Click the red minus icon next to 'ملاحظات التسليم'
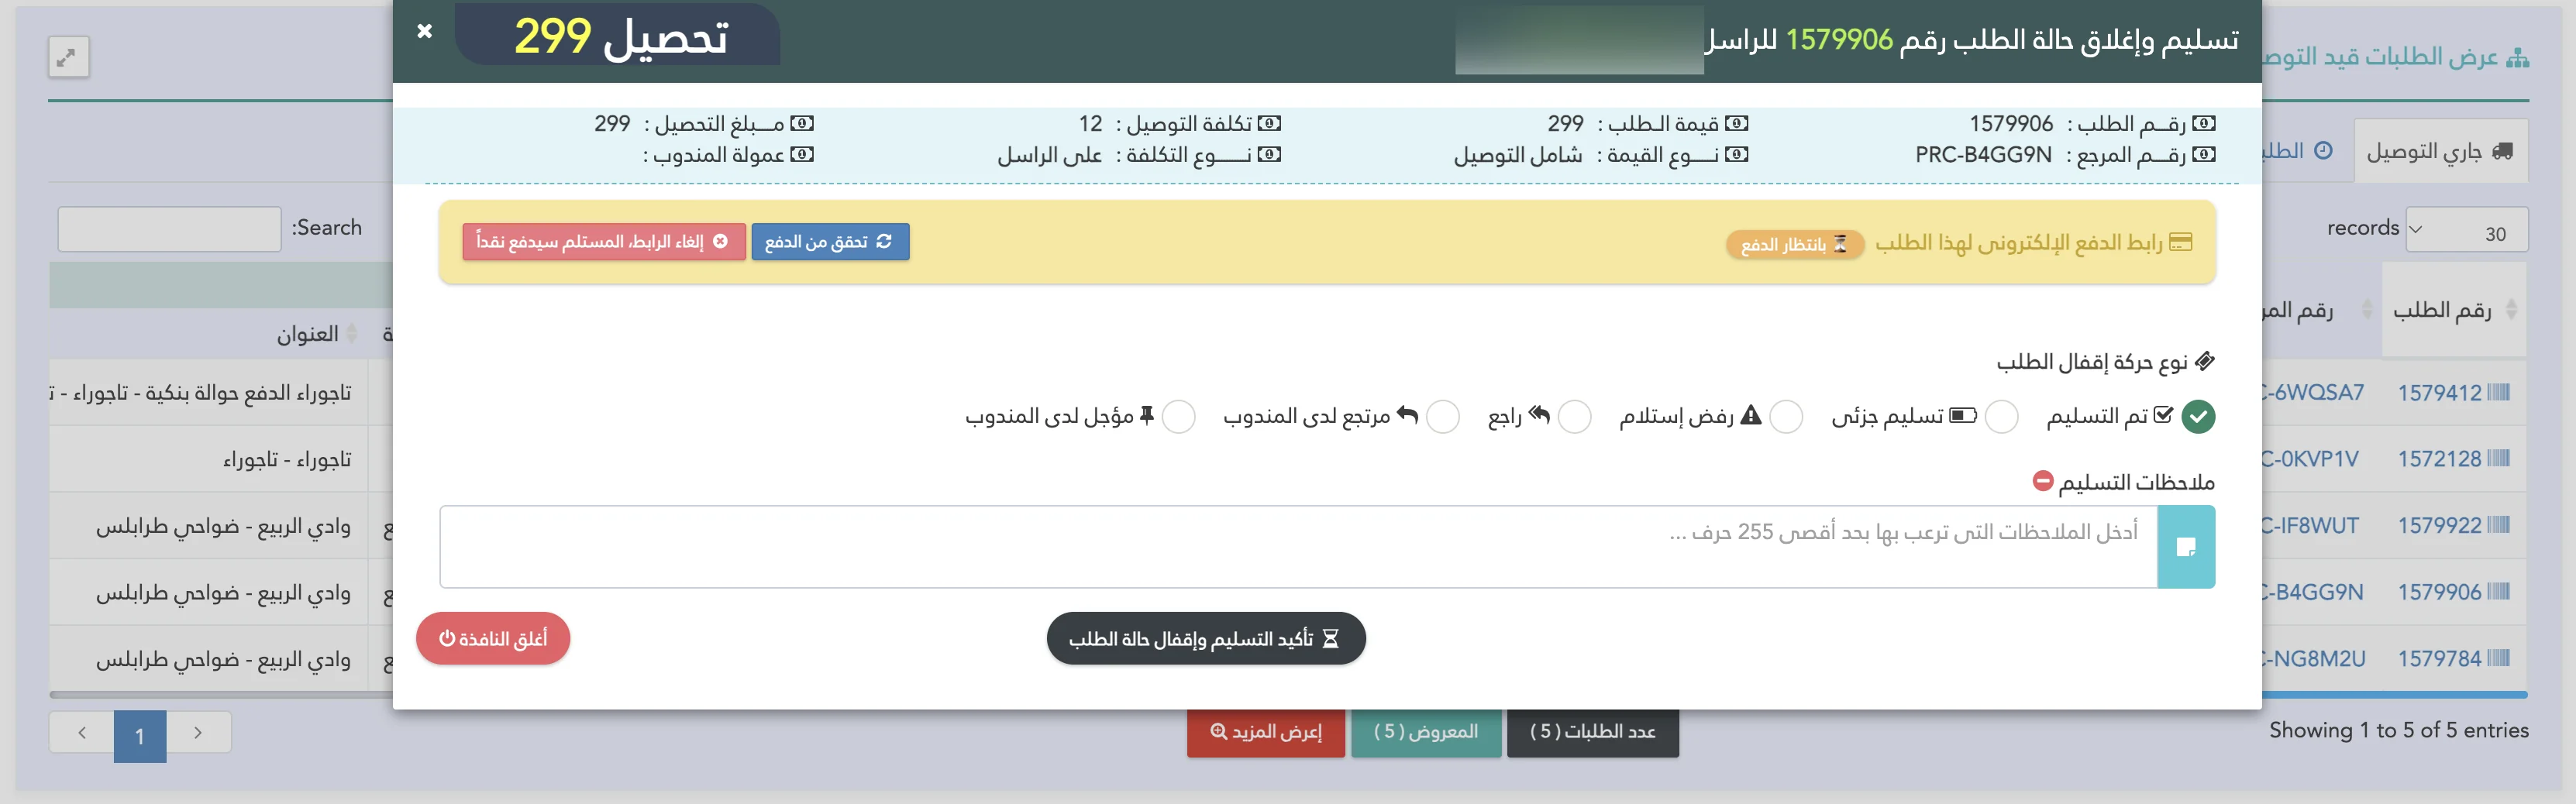This screenshot has width=2576, height=804. pos(2043,481)
